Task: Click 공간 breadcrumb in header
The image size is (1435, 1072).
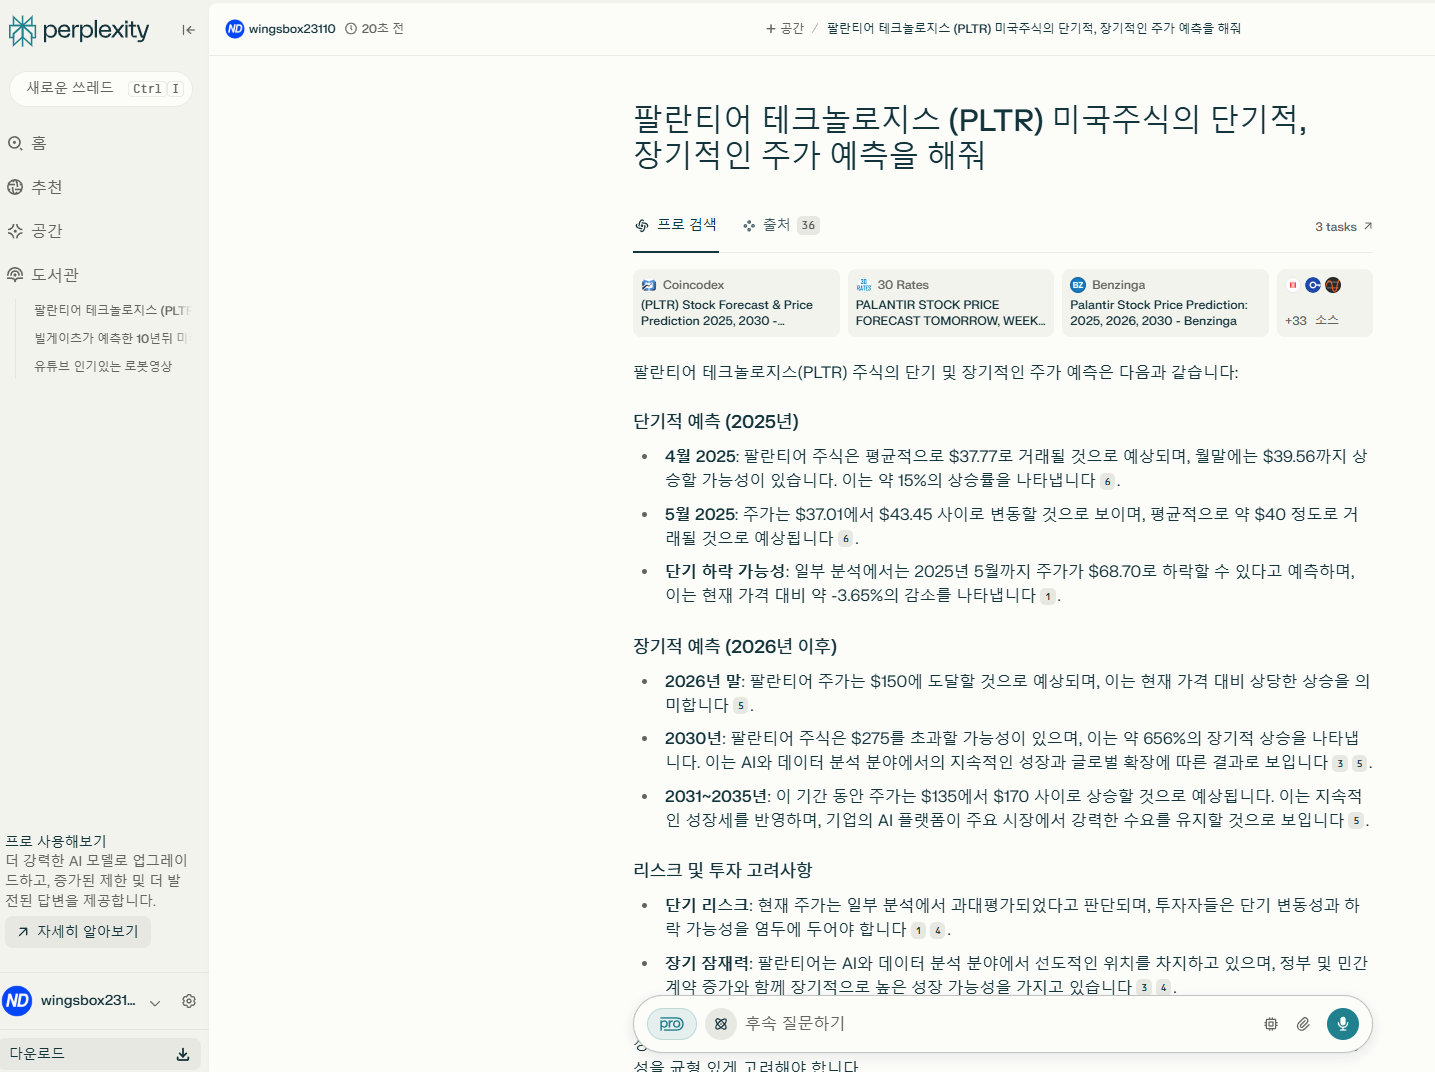Action: [792, 29]
